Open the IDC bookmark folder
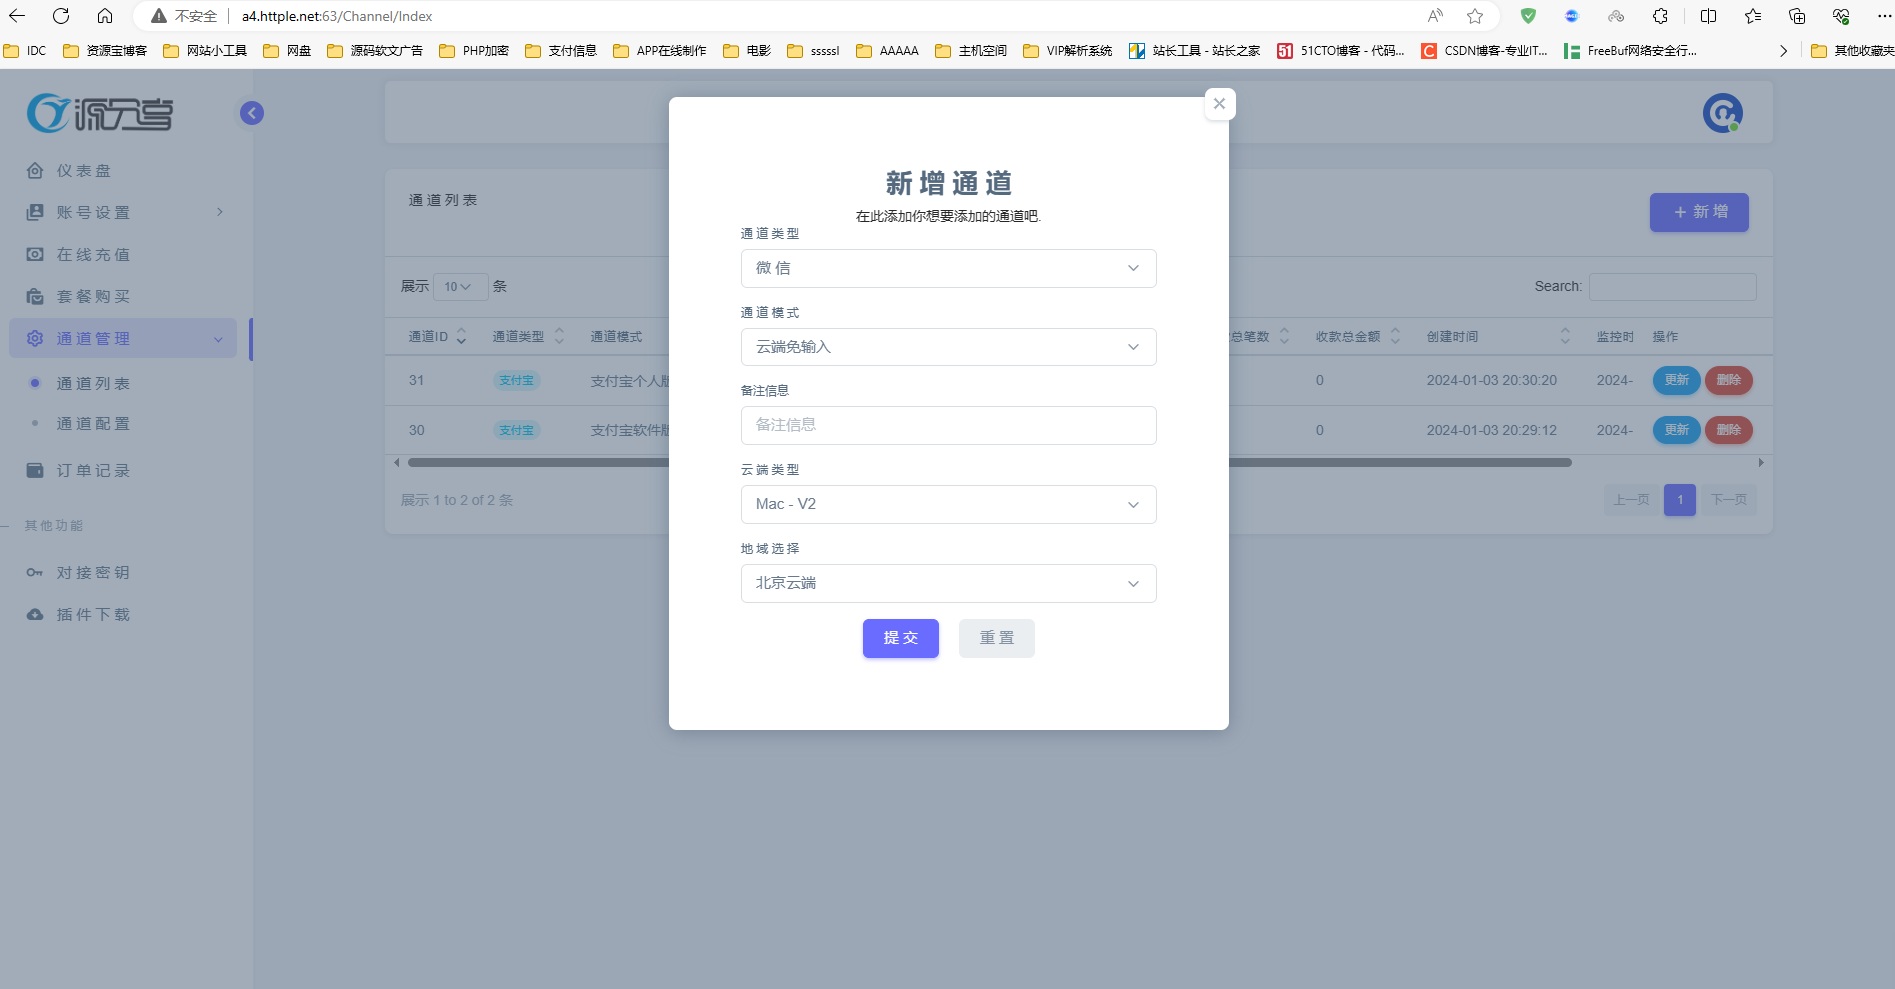Viewport: 1895px width, 989px height. pyautogui.click(x=26, y=51)
